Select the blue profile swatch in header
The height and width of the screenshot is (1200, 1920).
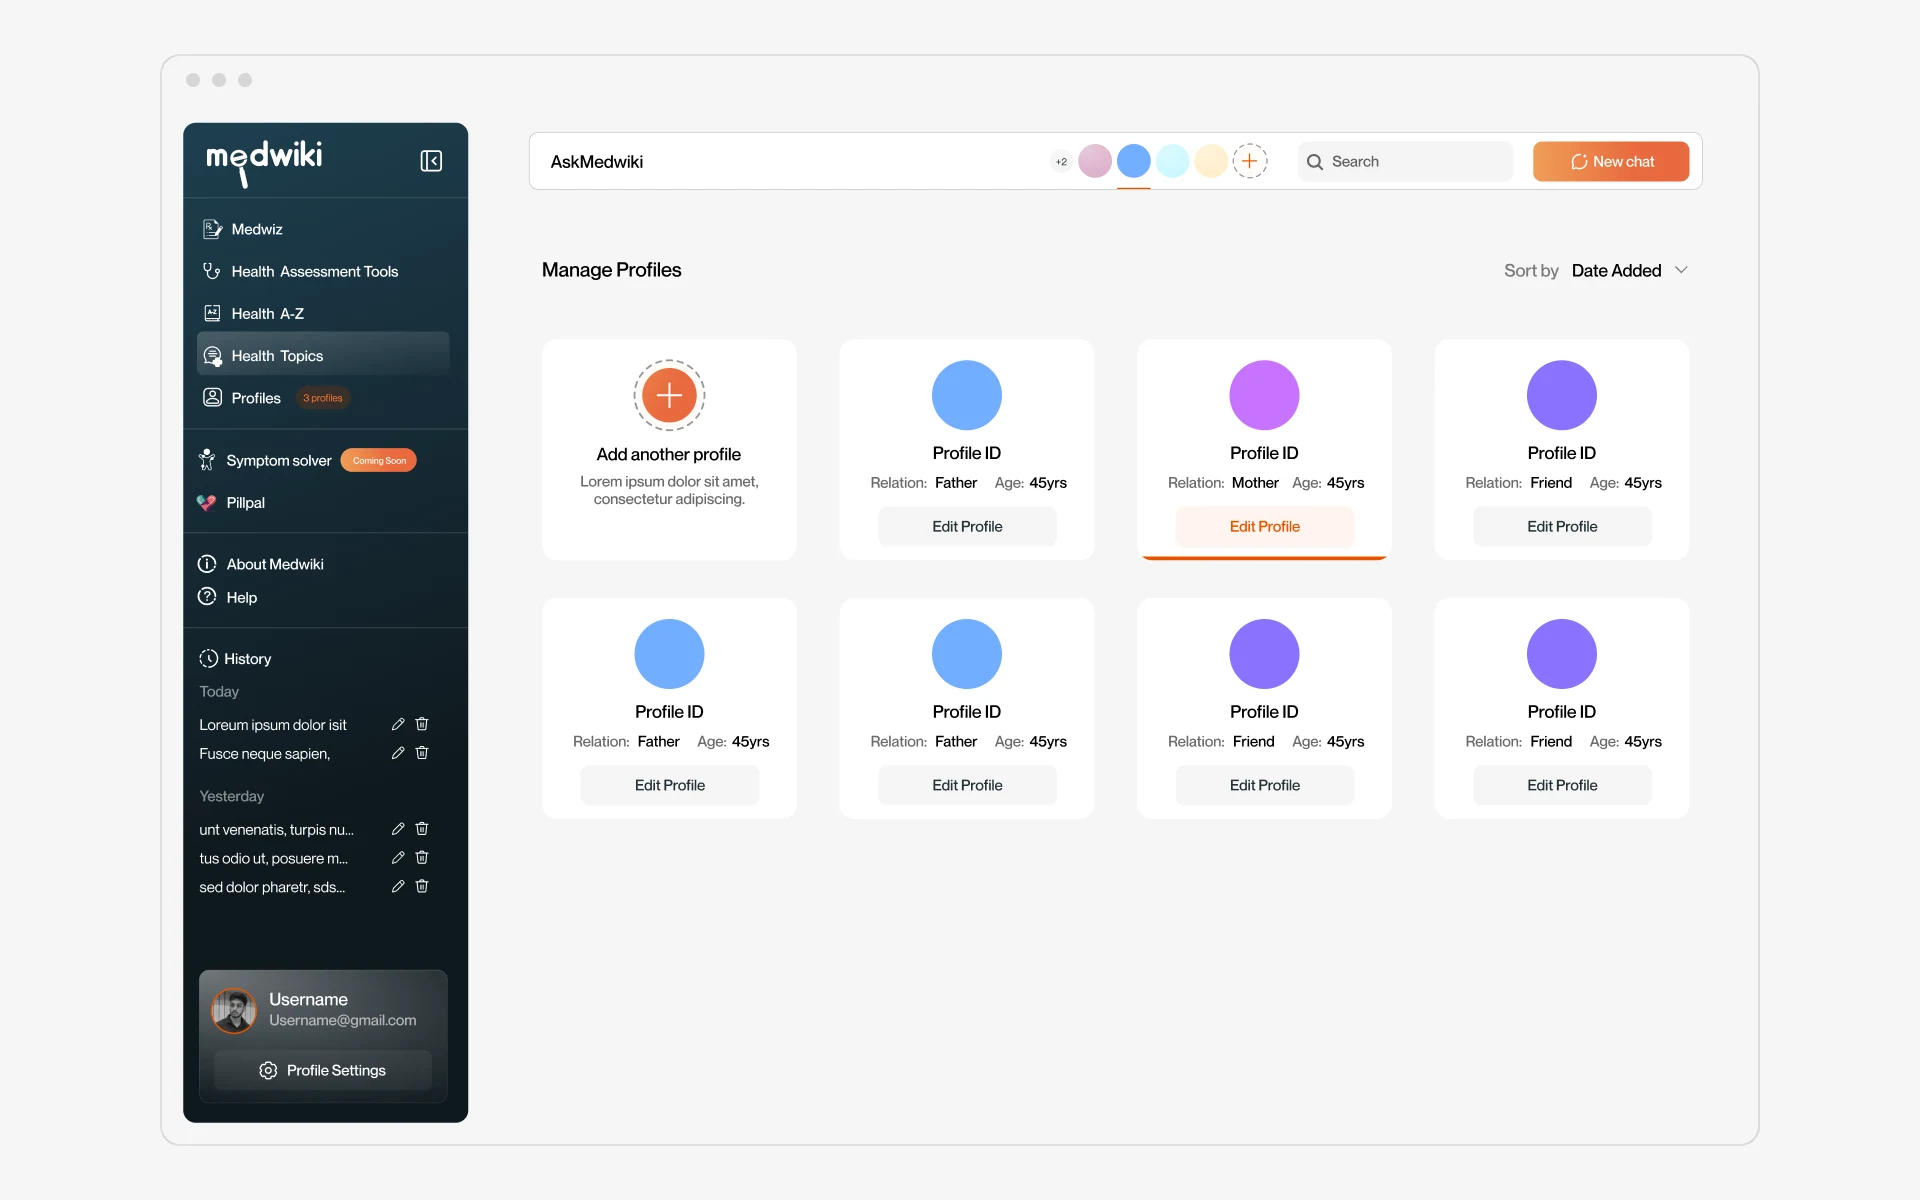(x=1134, y=161)
